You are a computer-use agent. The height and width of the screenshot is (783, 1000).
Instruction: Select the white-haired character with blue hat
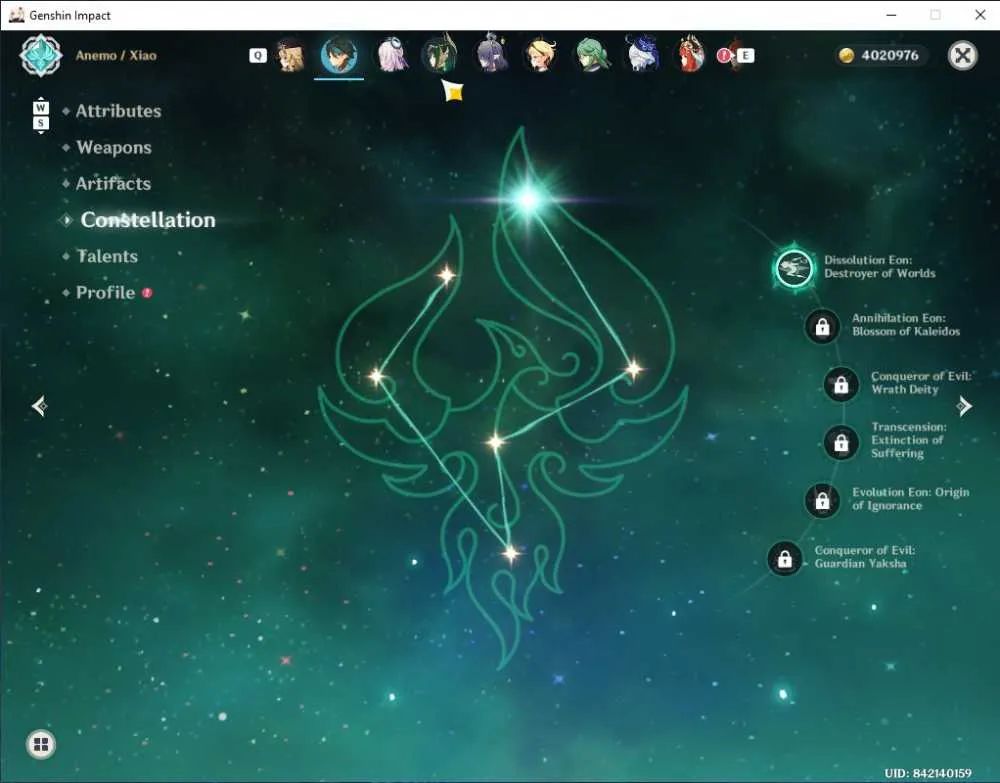click(642, 55)
